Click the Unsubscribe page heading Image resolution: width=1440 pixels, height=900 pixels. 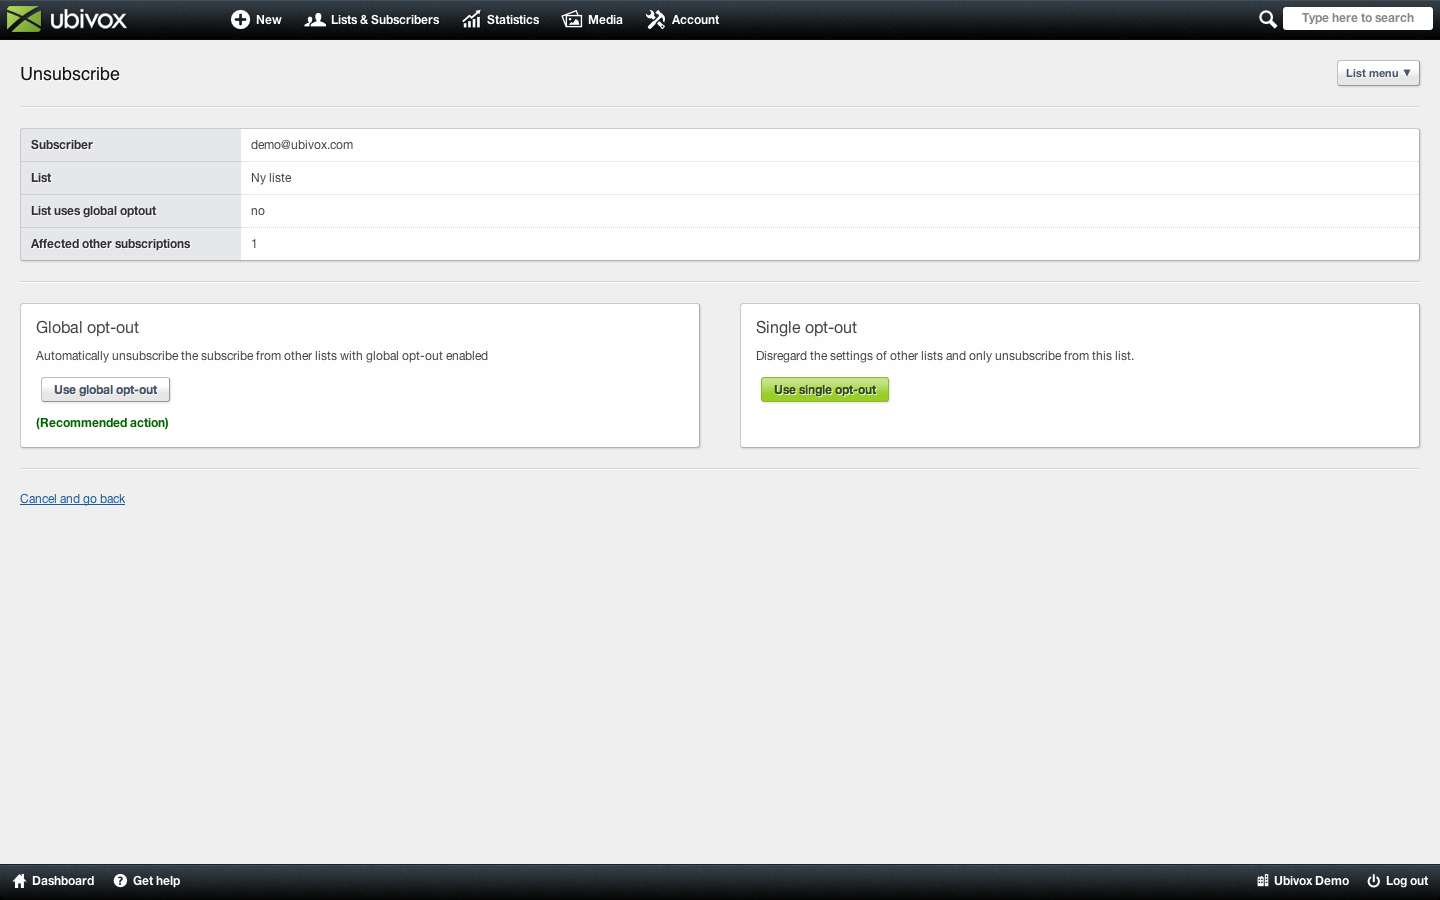tap(70, 74)
